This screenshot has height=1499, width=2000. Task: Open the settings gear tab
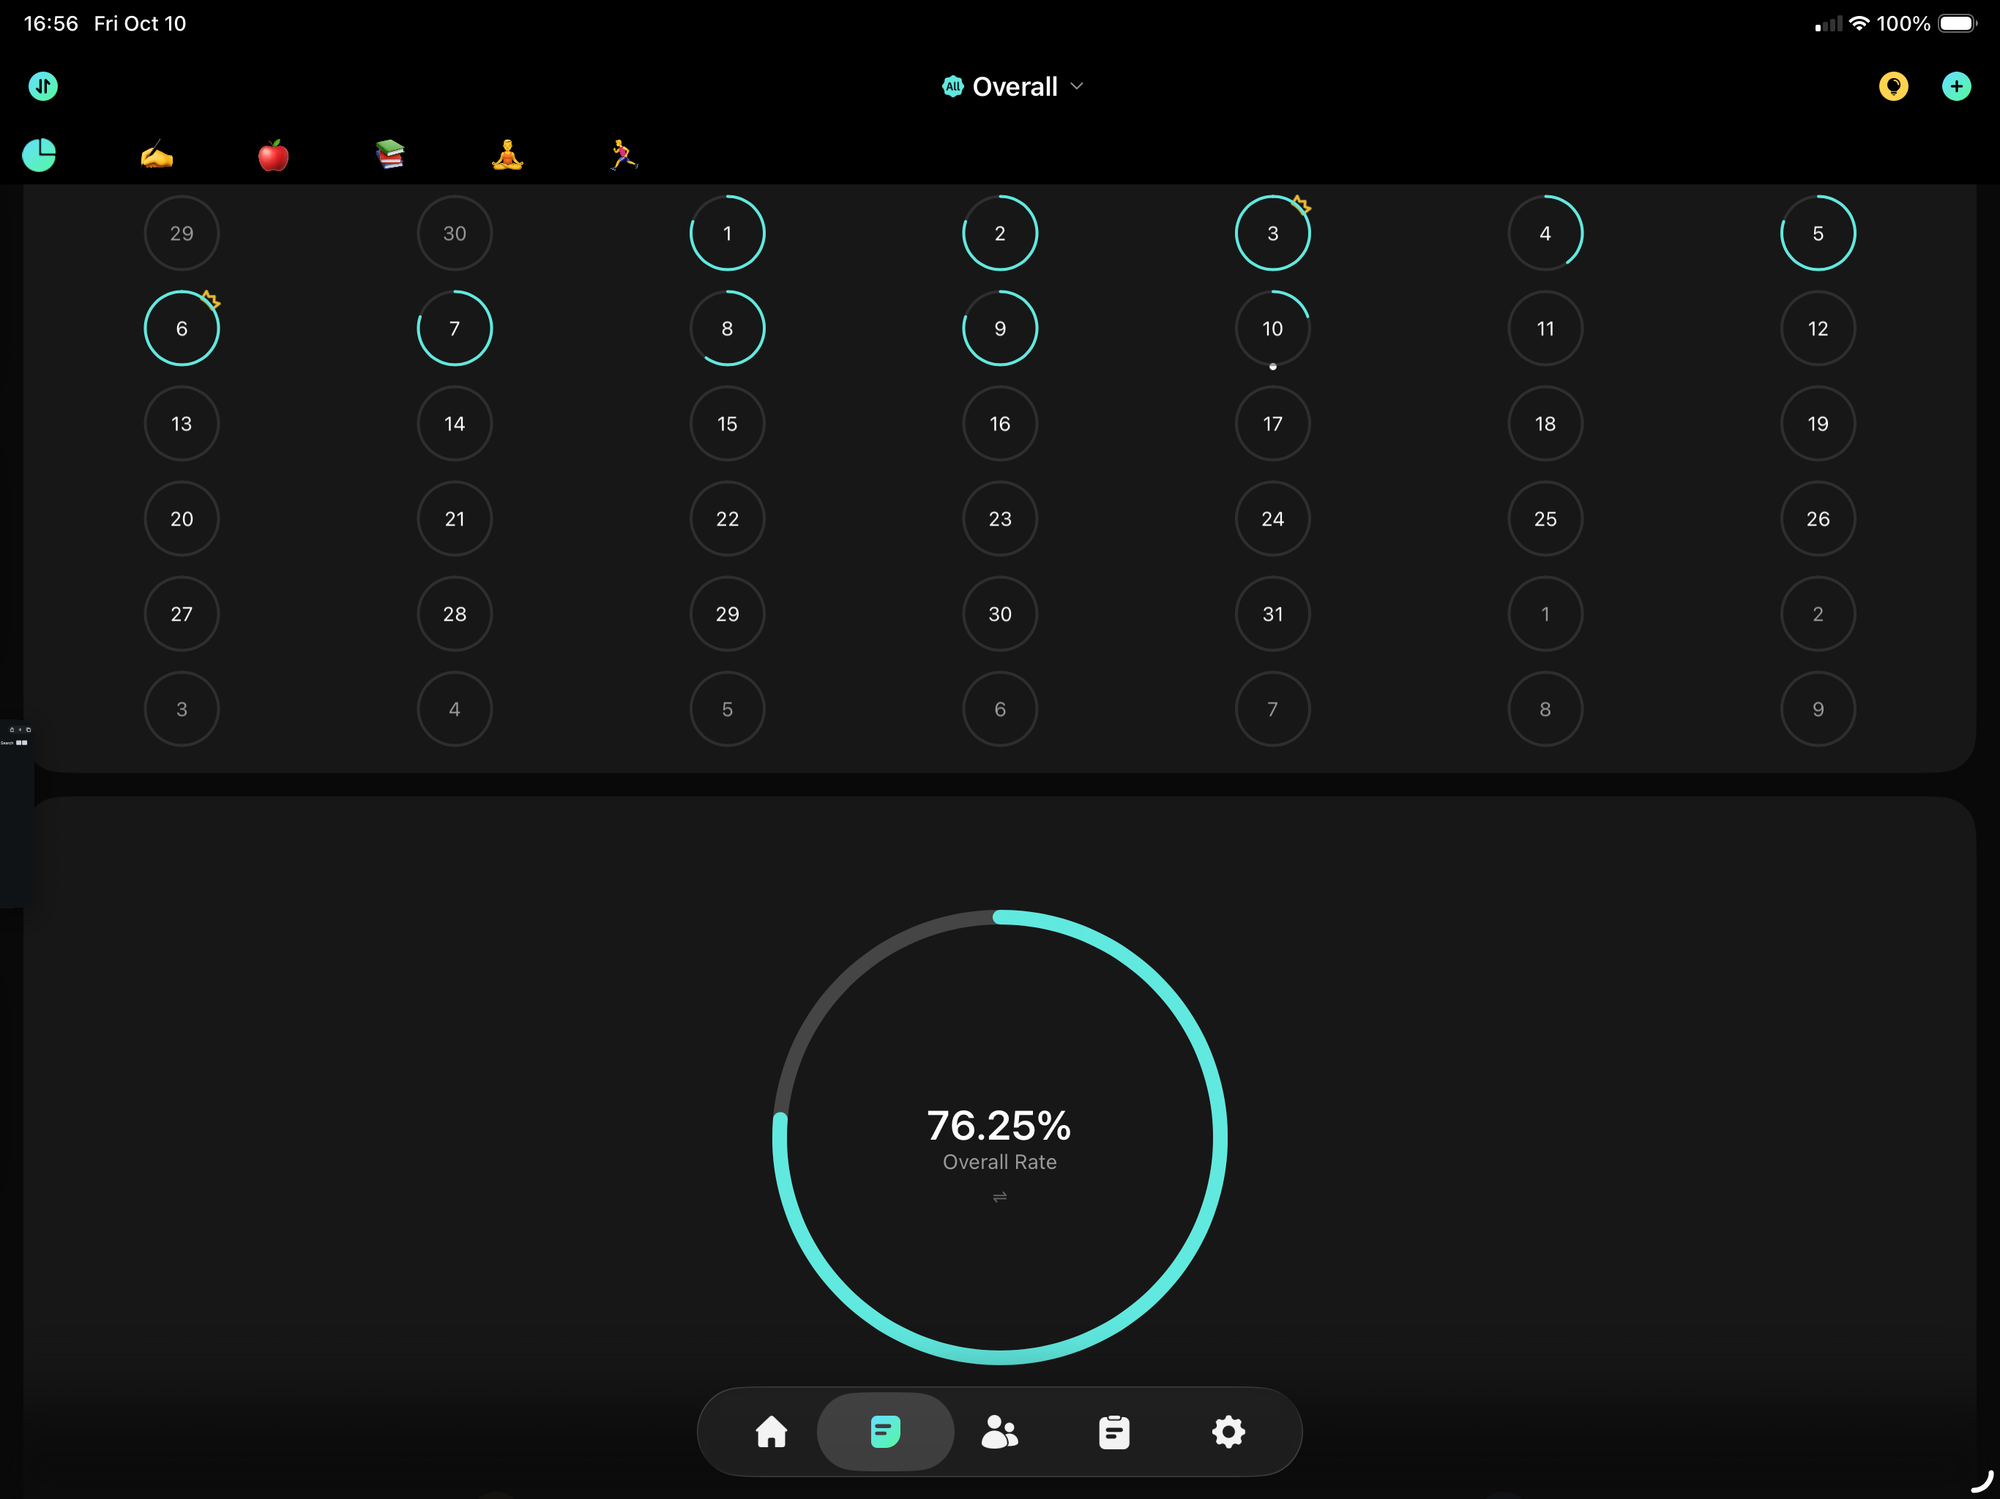point(1228,1431)
